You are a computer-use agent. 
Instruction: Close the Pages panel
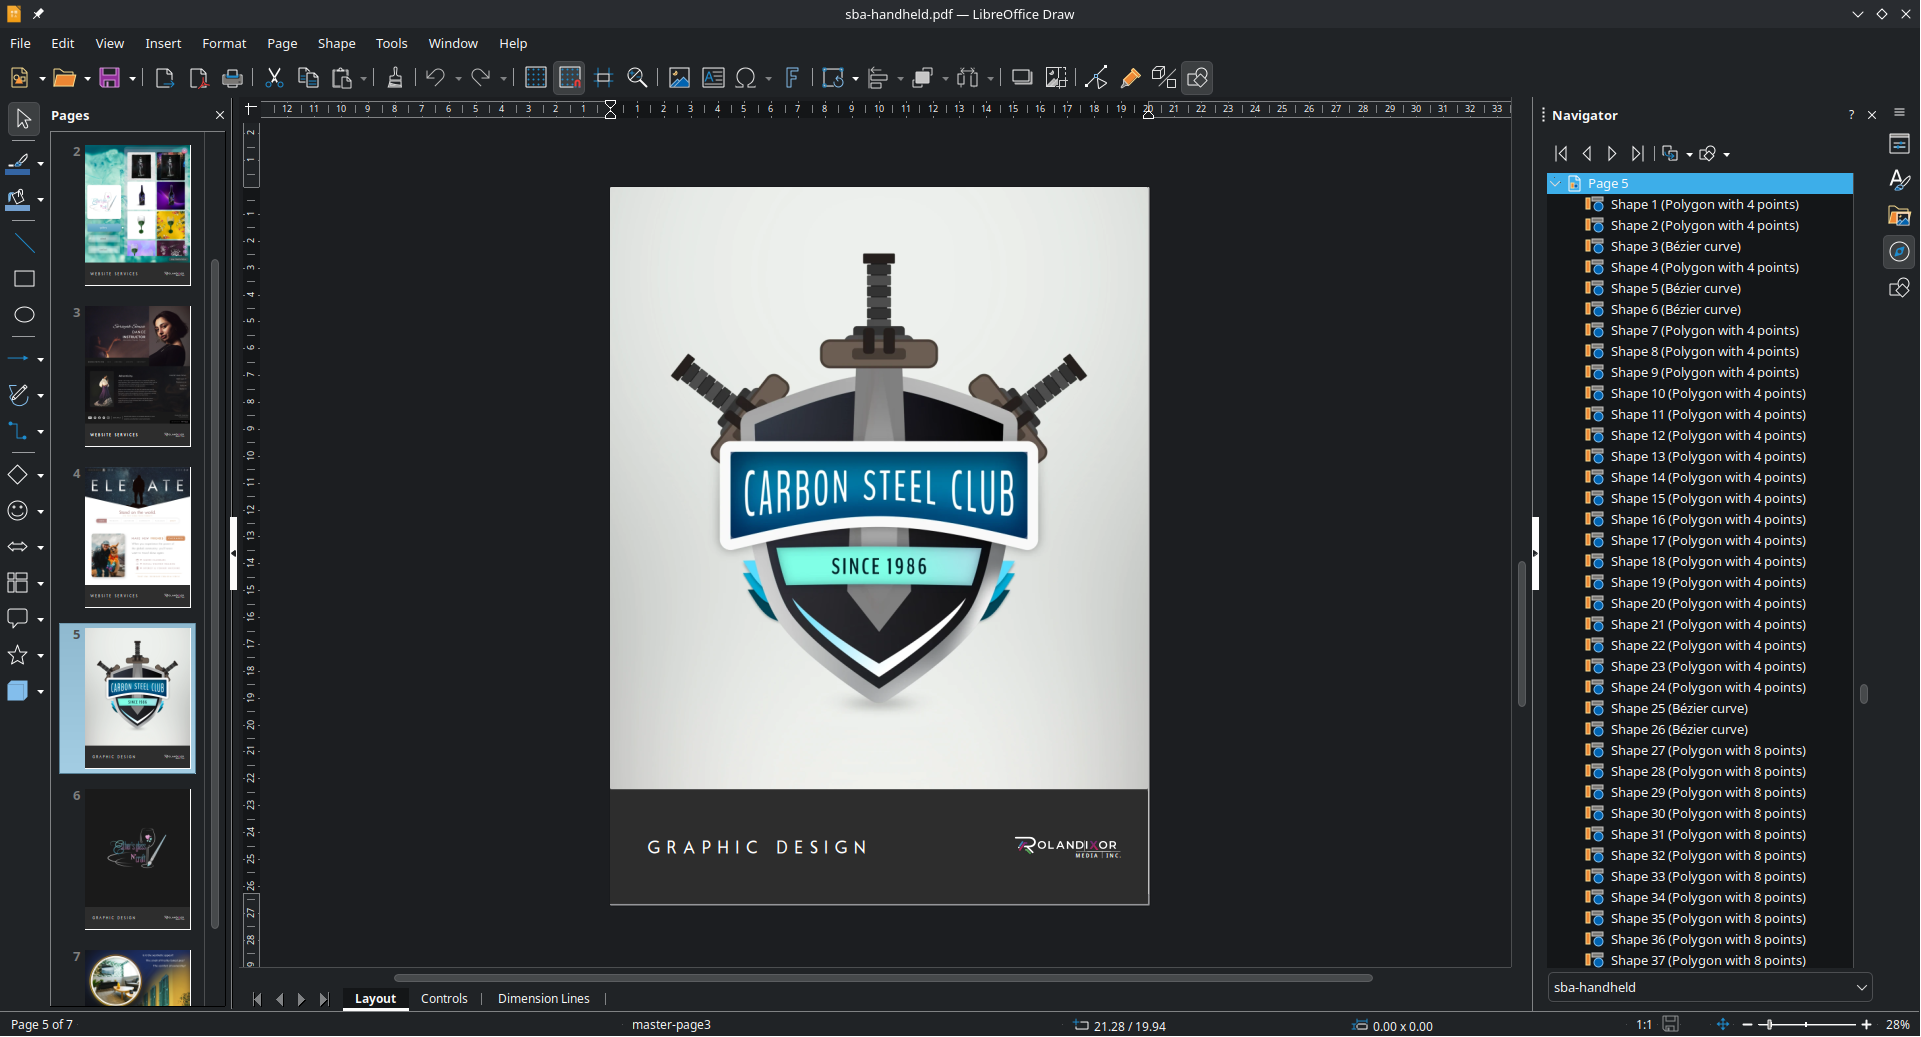pos(220,115)
